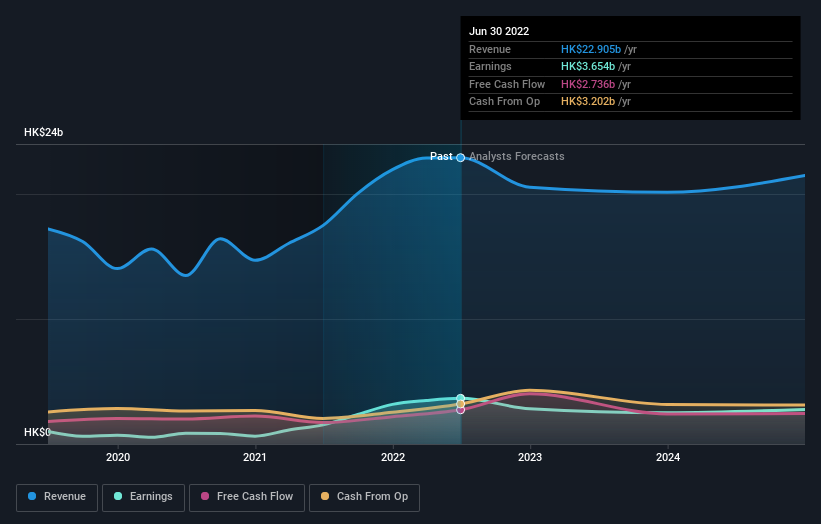821x524 pixels.
Task: Click the HK$24b y-axis label
Action: click(43, 132)
